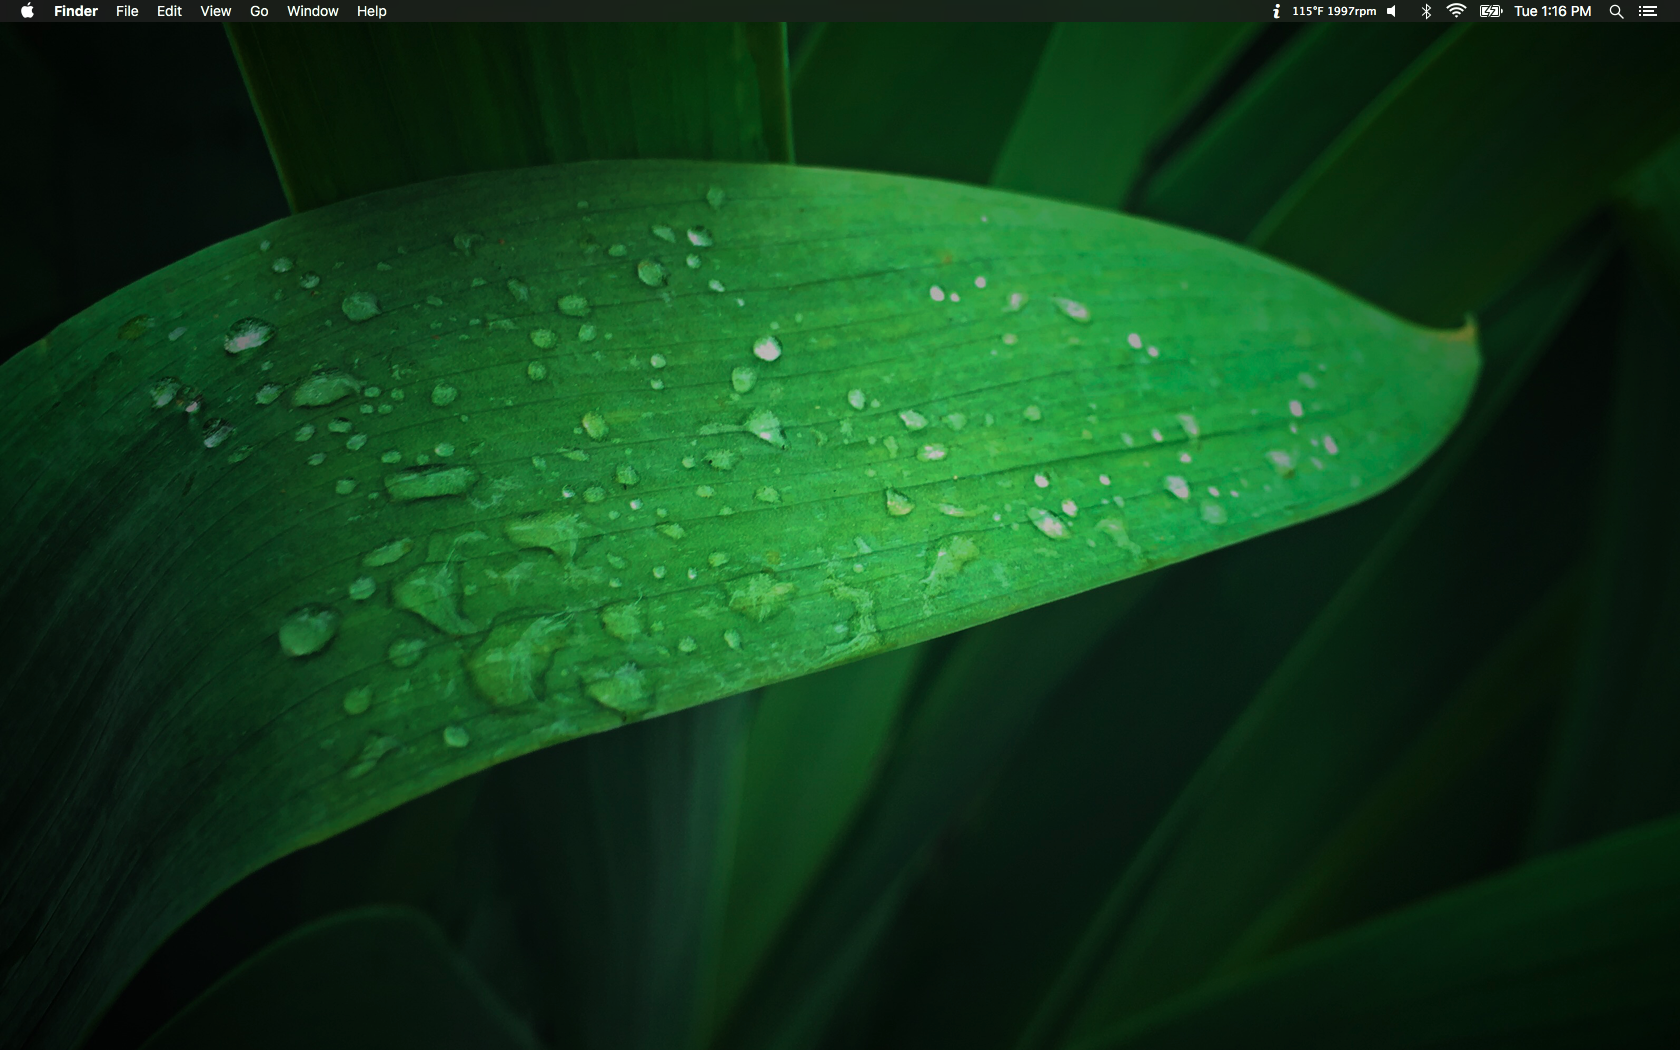Open the volume speaker icon
This screenshot has height=1050, width=1680.
click(1392, 11)
